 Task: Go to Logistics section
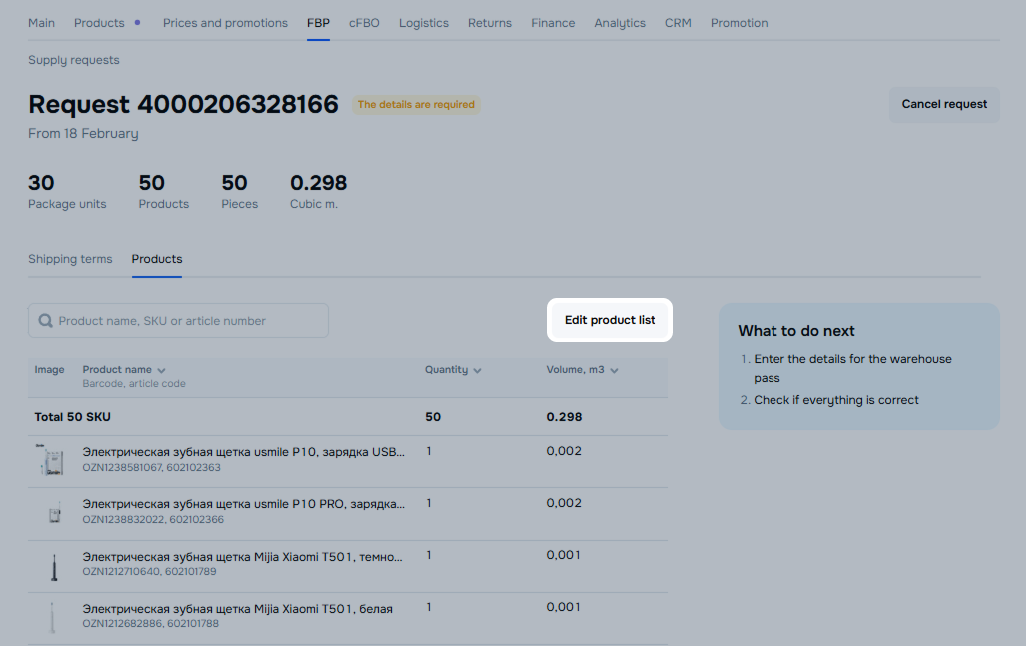click(x=424, y=23)
